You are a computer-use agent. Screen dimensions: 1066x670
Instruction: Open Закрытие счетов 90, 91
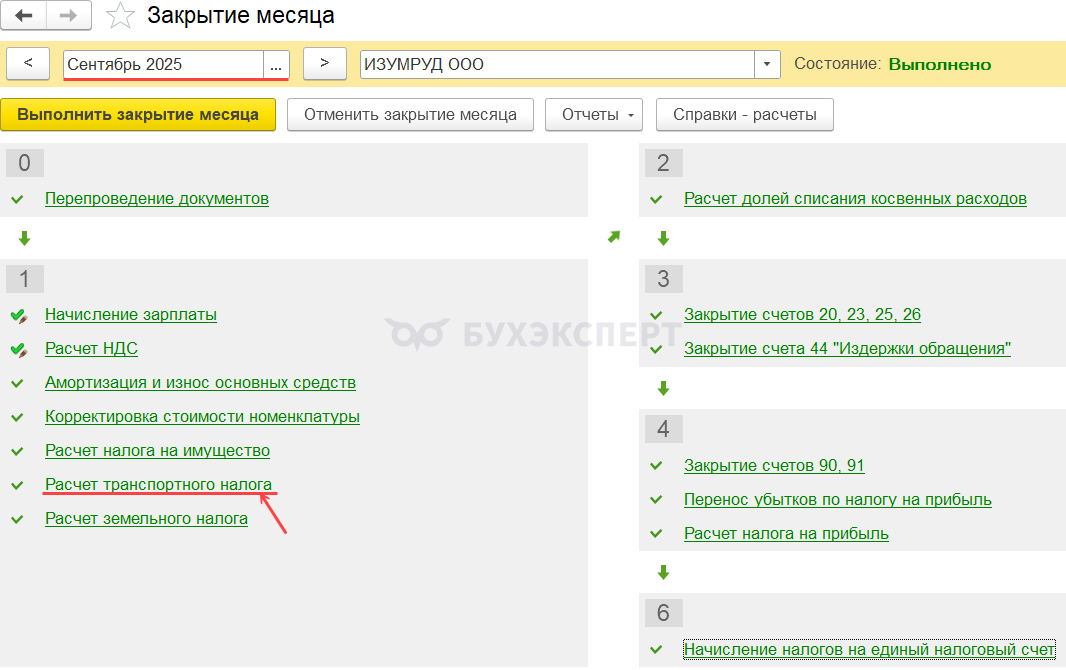coord(774,465)
